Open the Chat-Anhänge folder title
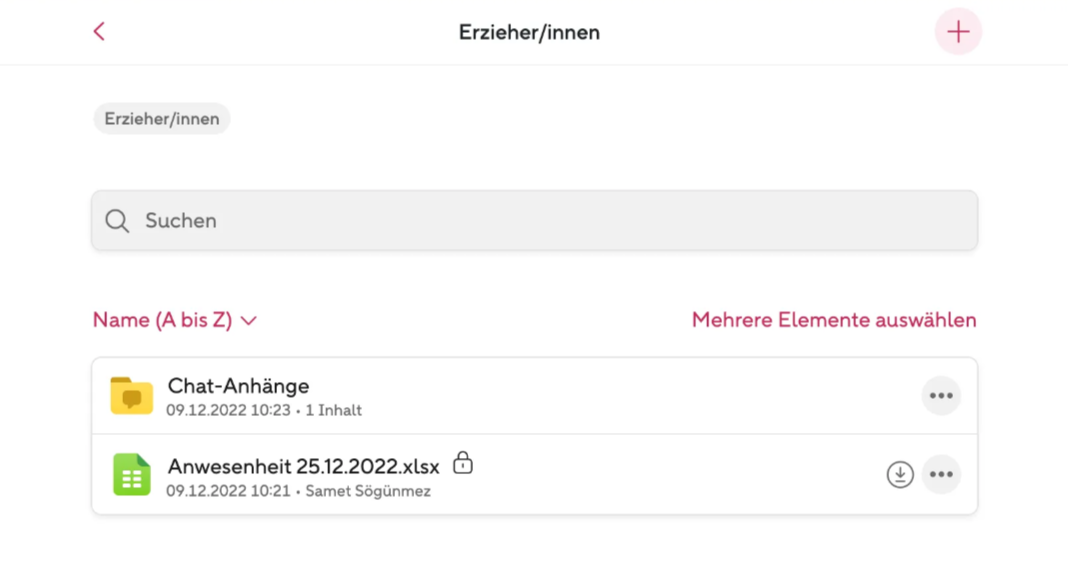 click(238, 386)
